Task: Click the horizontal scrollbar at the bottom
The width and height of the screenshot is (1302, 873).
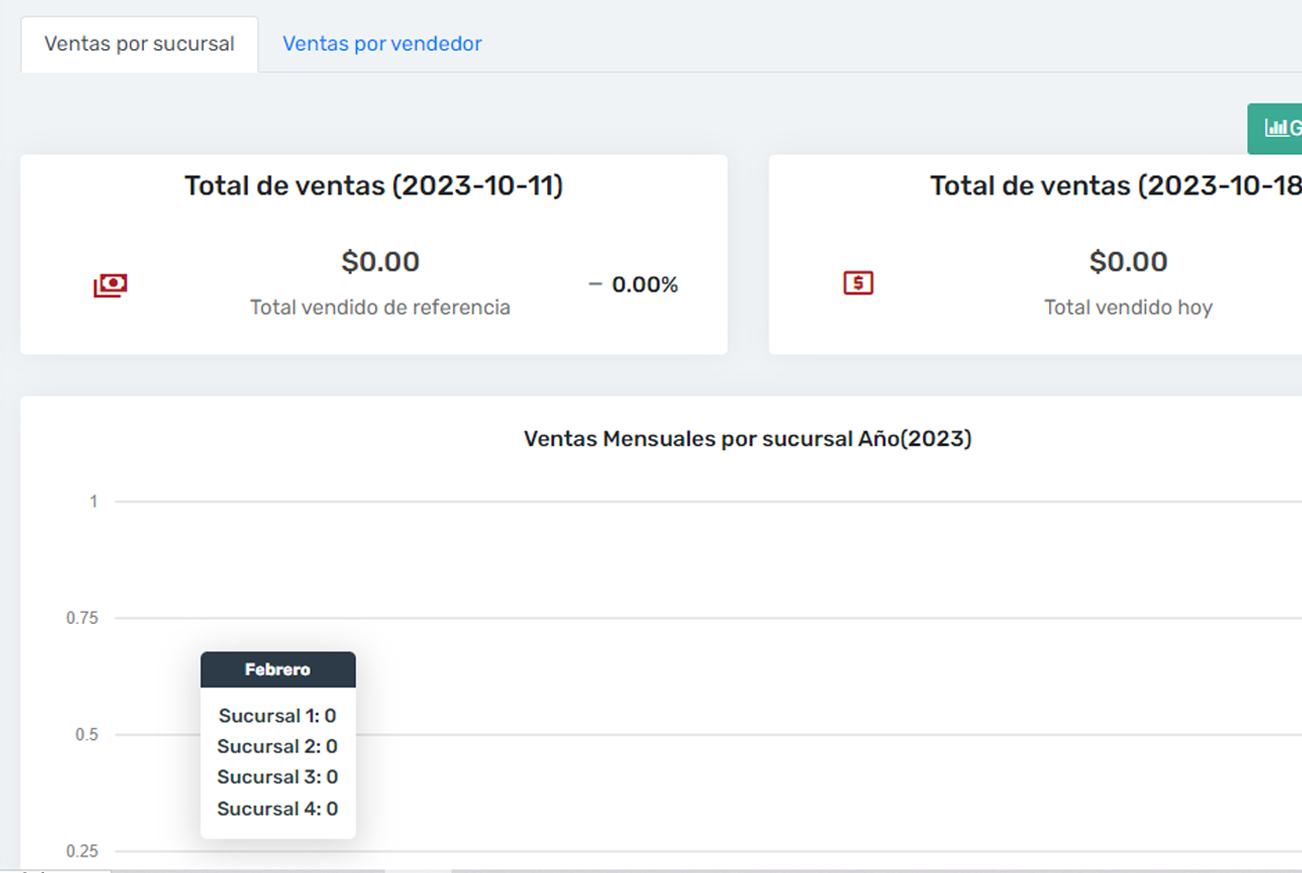Action: coord(250,870)
